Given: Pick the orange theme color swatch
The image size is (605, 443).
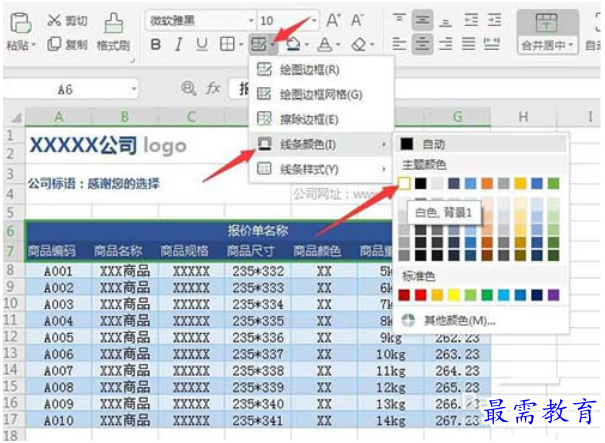Looking at the screenshot, I should pos(487,183).
